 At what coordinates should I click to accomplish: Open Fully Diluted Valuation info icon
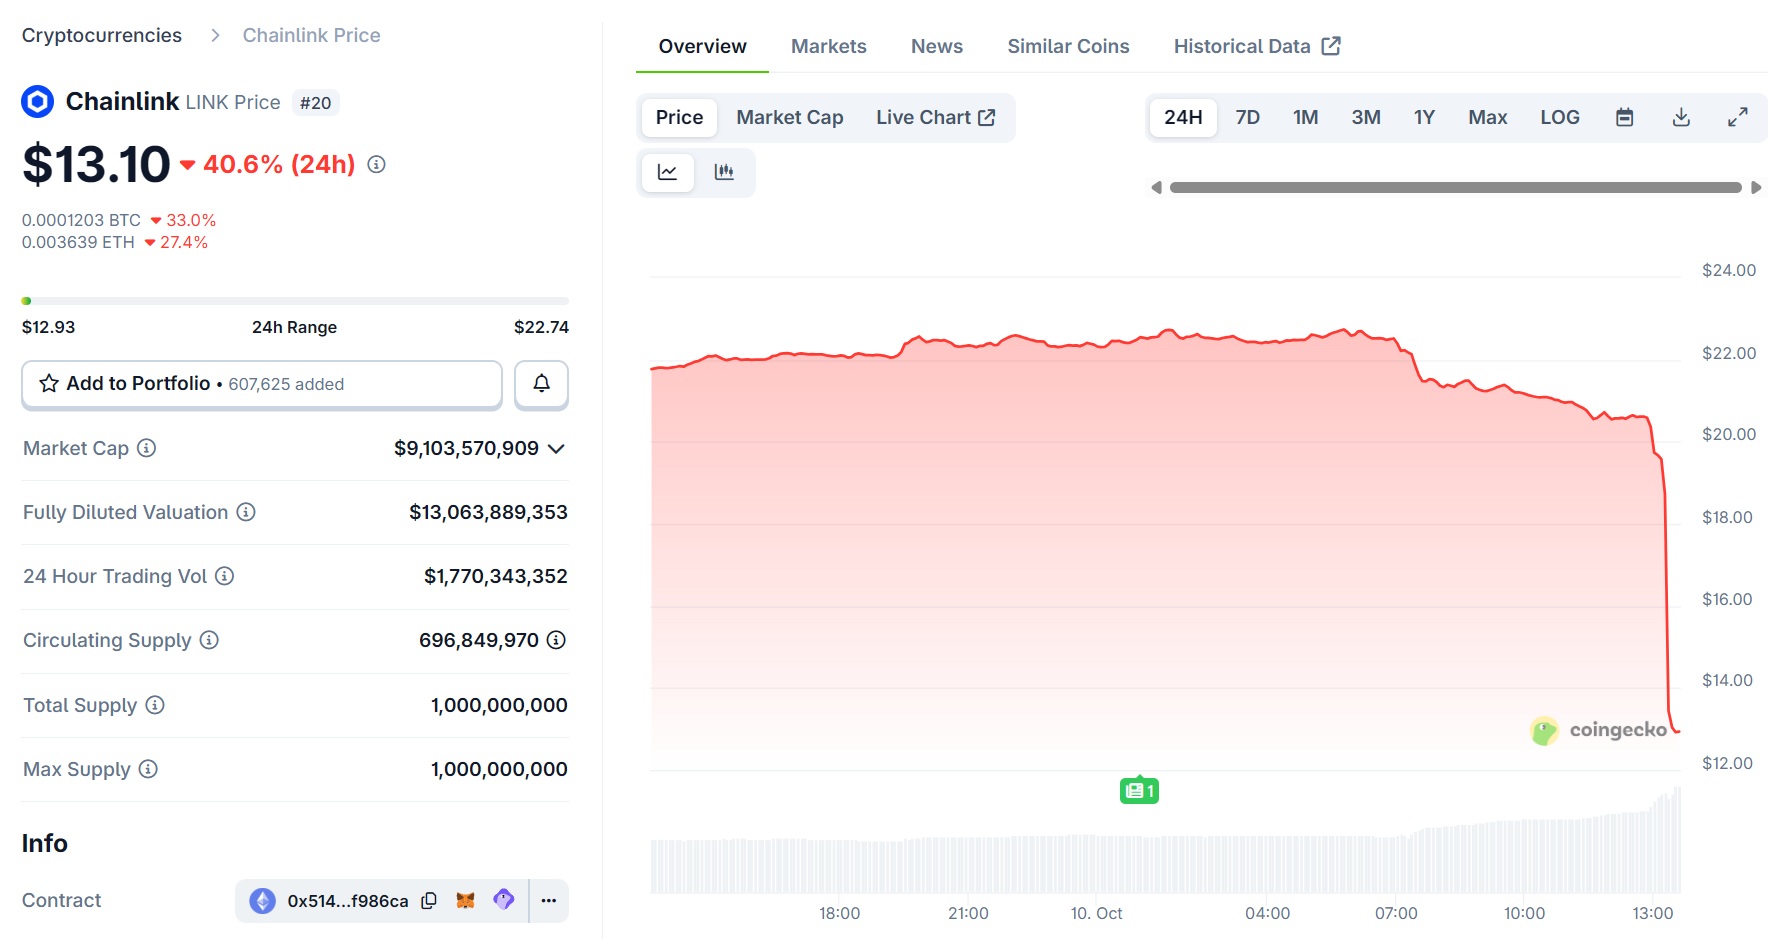(246, 512)
